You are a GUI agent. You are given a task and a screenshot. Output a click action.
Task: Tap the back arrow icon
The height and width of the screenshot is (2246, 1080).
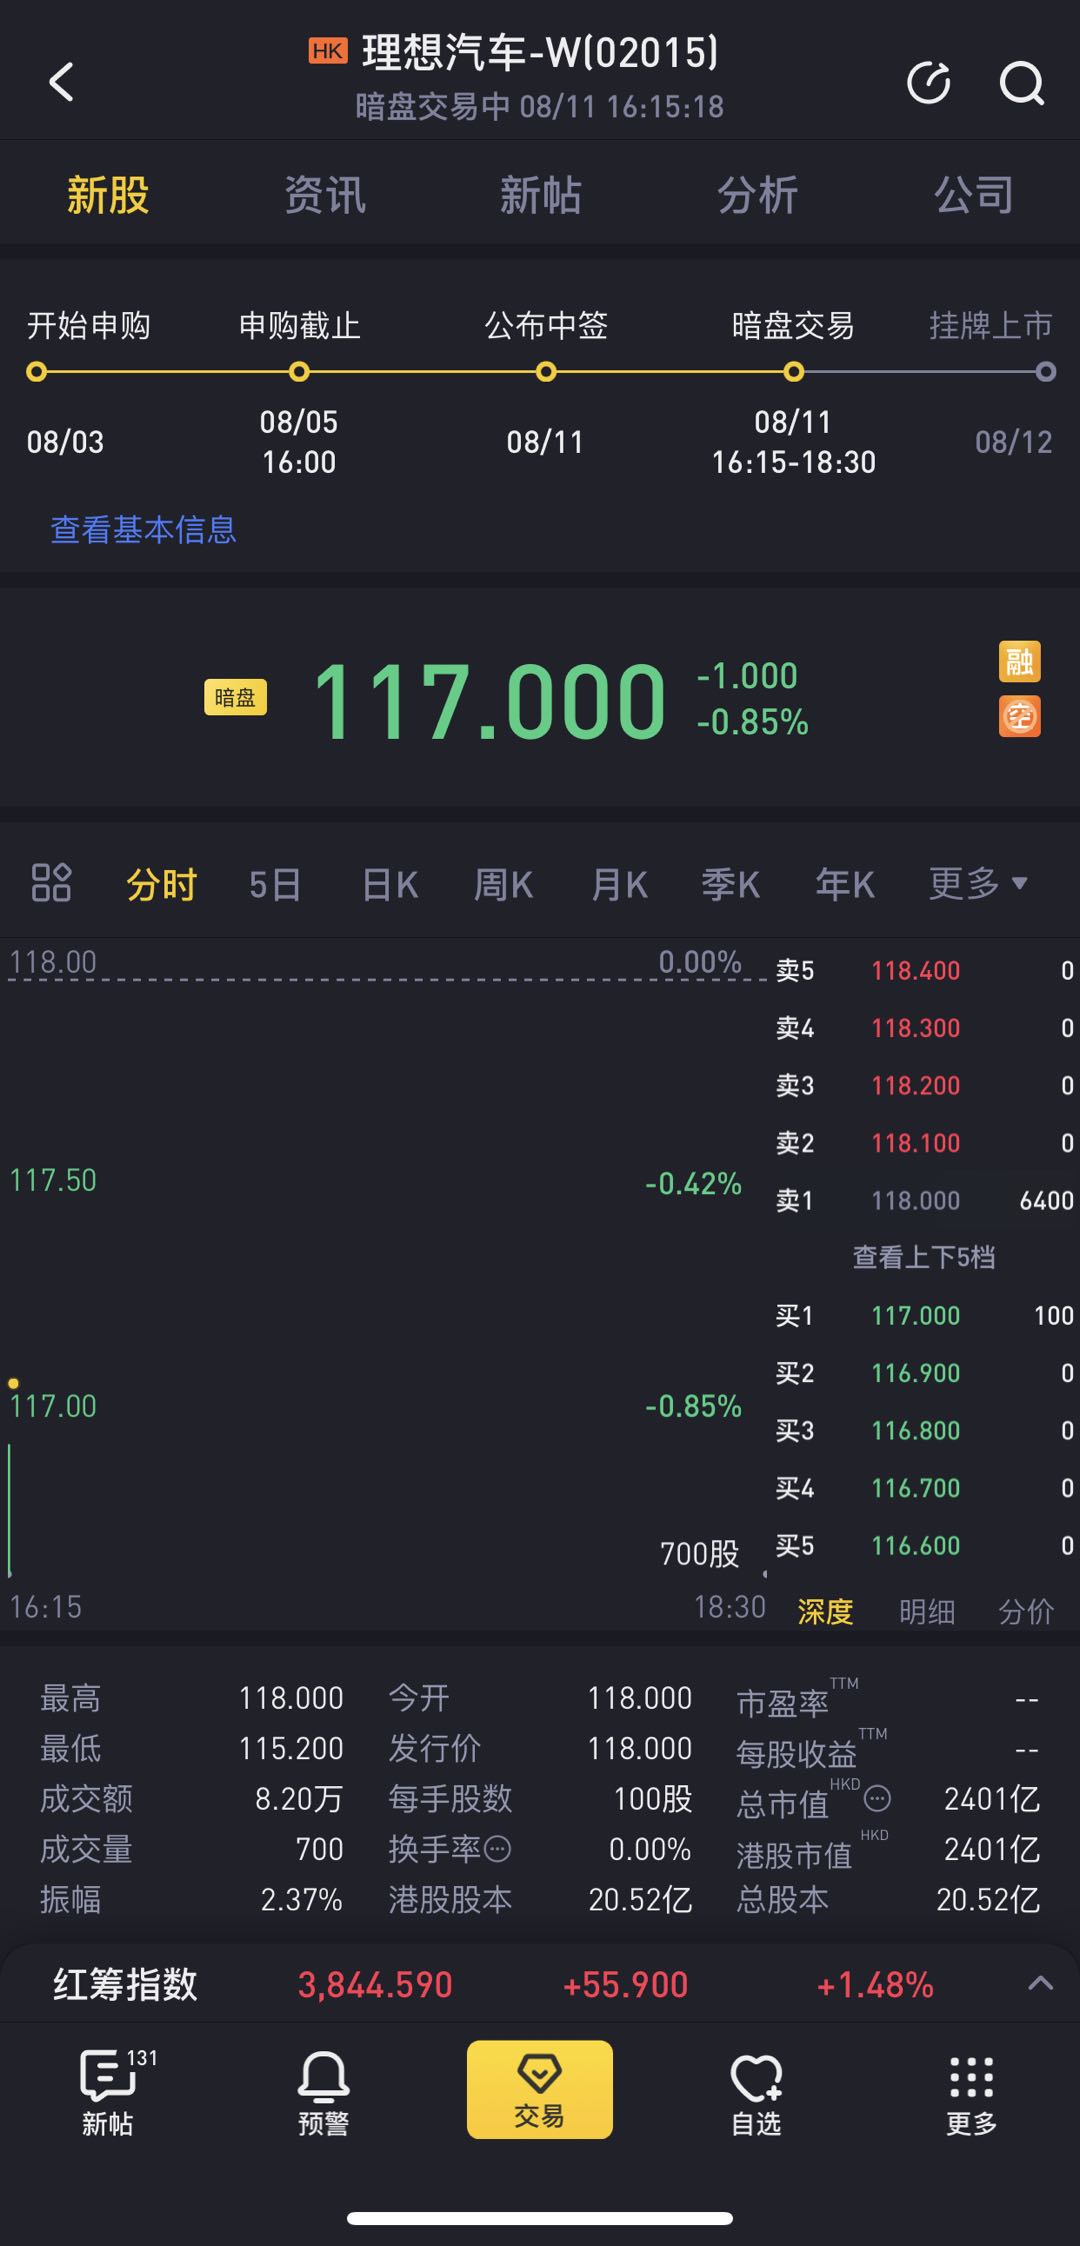(x=61, y=82)
